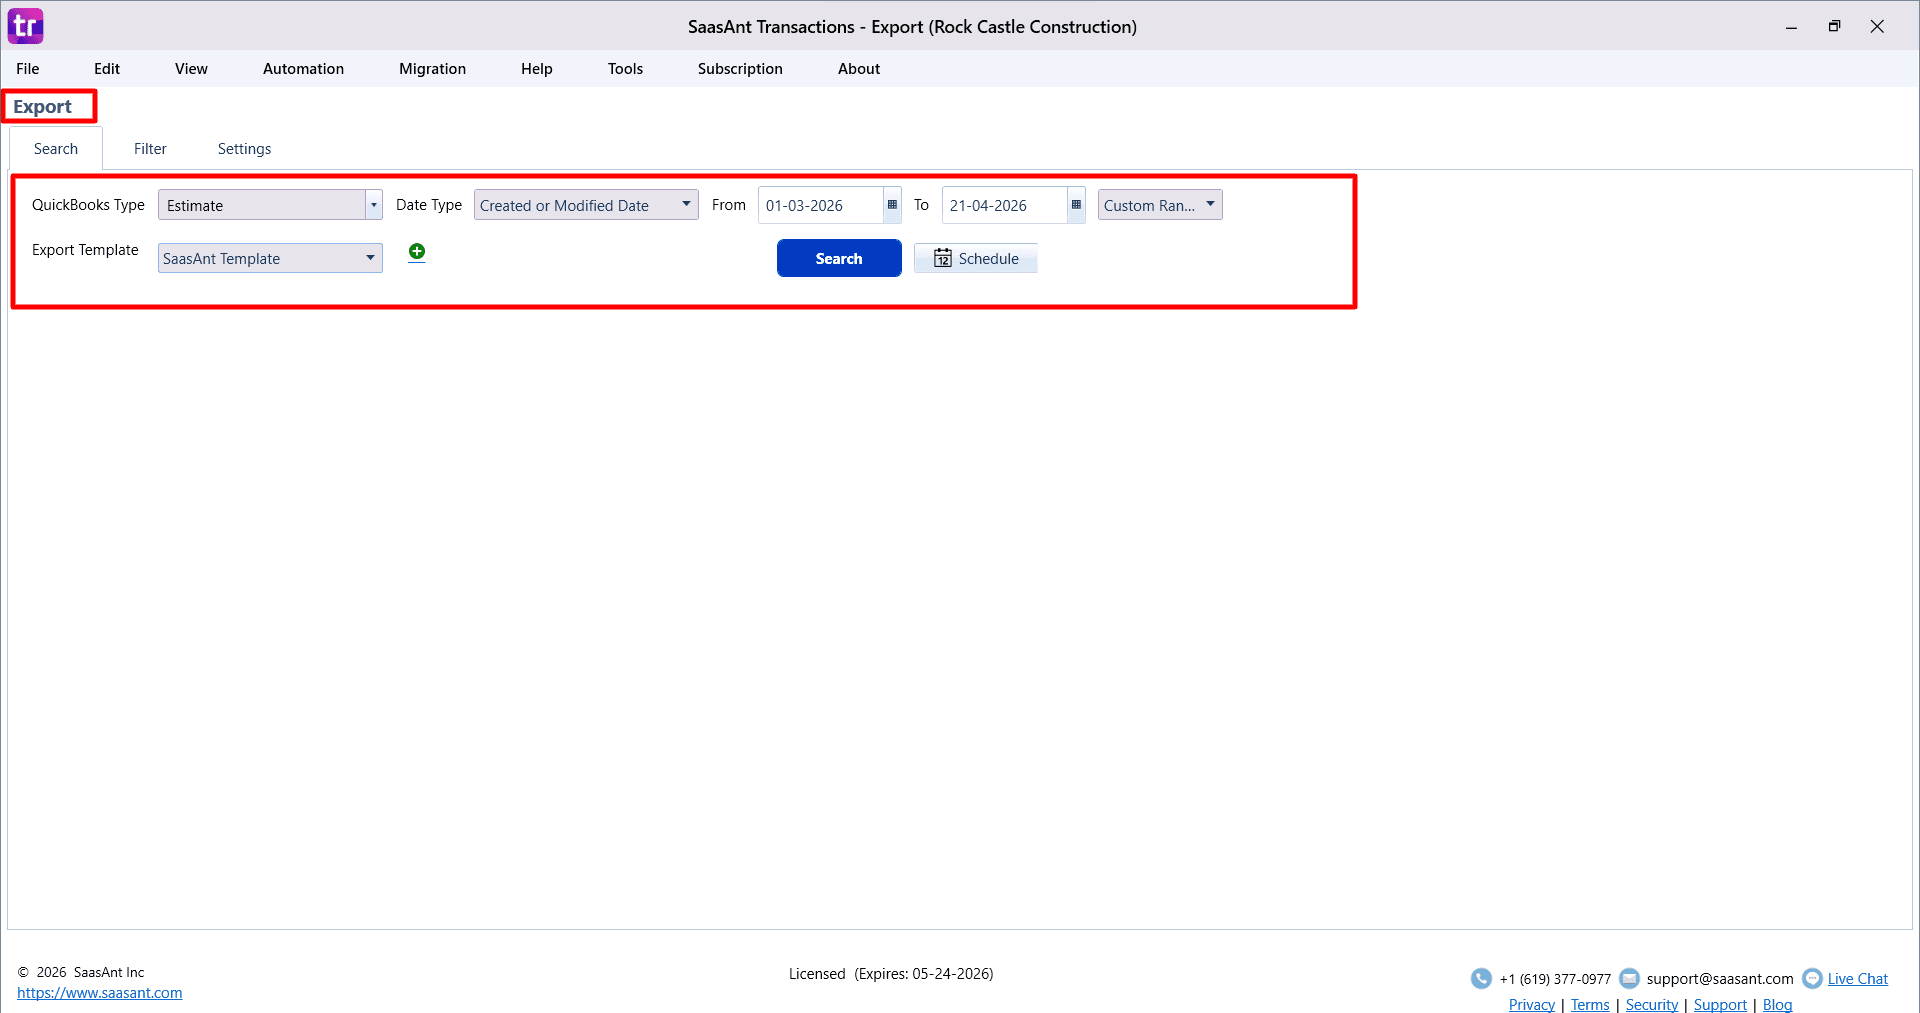Open the Privacy link
Image resolution: width=1920 pixels, height=1013 pixels.
[x=1532, y=1004]
